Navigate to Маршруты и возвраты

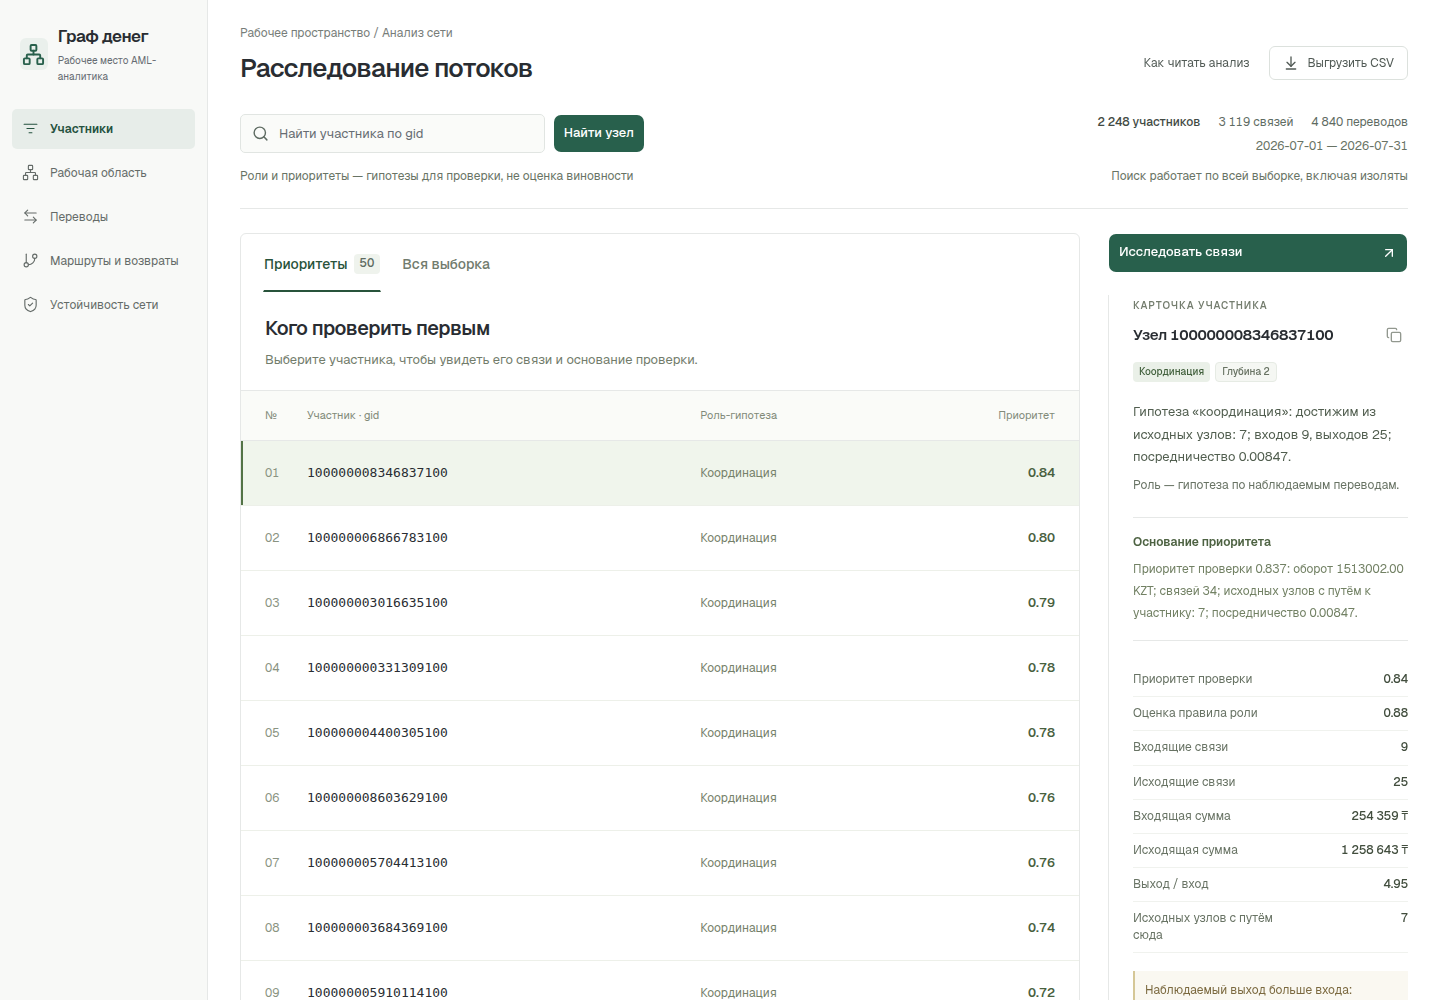click(x=103, y=261)
